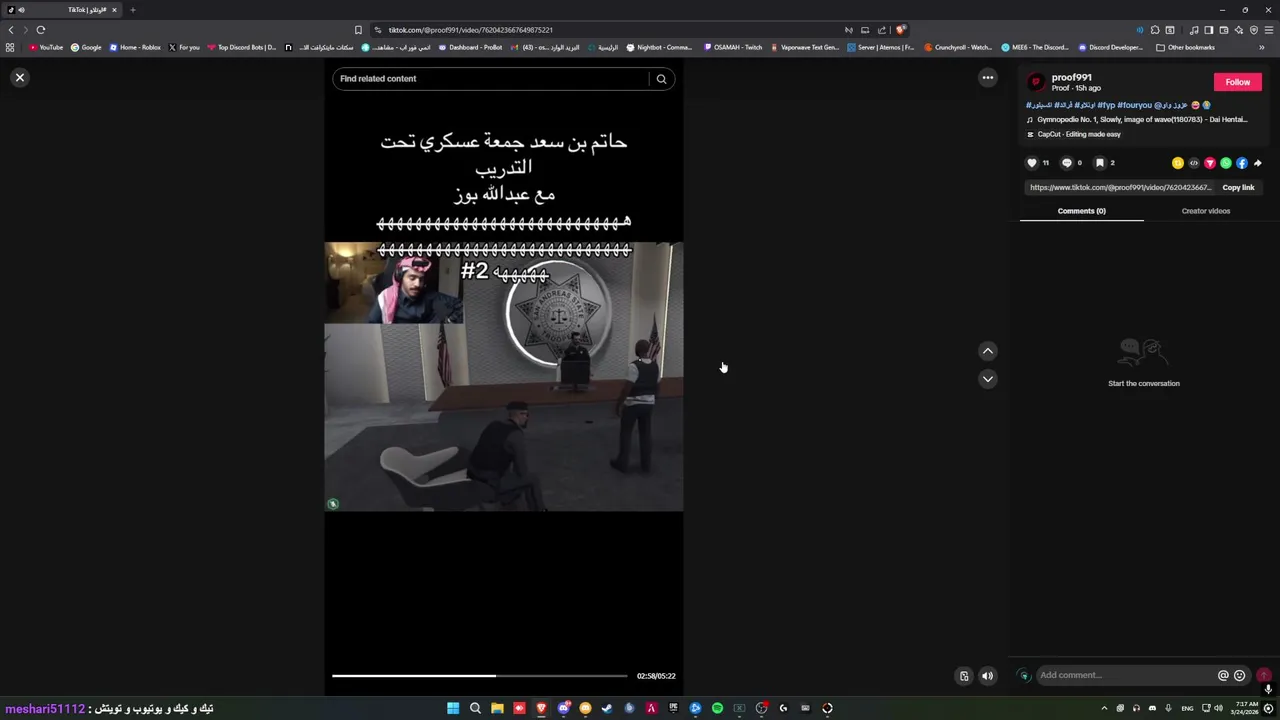Mute the TikTok tab audio icon
Screen dimensions: 1280x720
[20, 10]
